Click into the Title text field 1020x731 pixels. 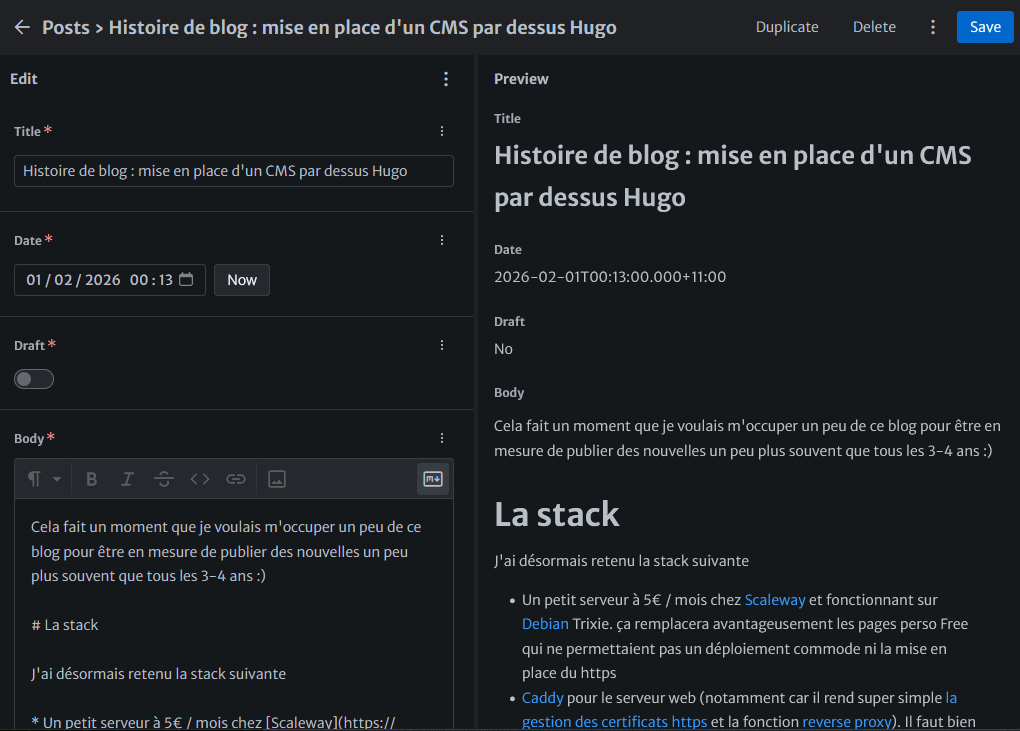(x=233, y=171)
